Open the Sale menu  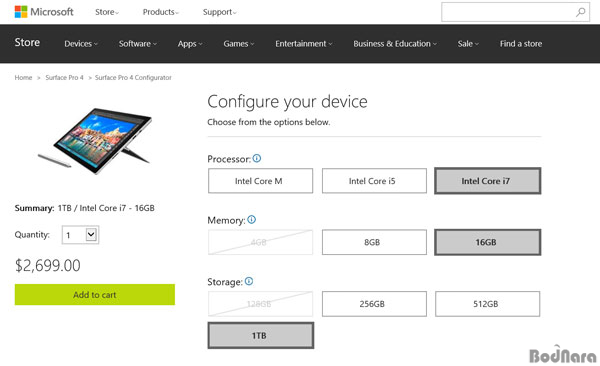(468, 44)
